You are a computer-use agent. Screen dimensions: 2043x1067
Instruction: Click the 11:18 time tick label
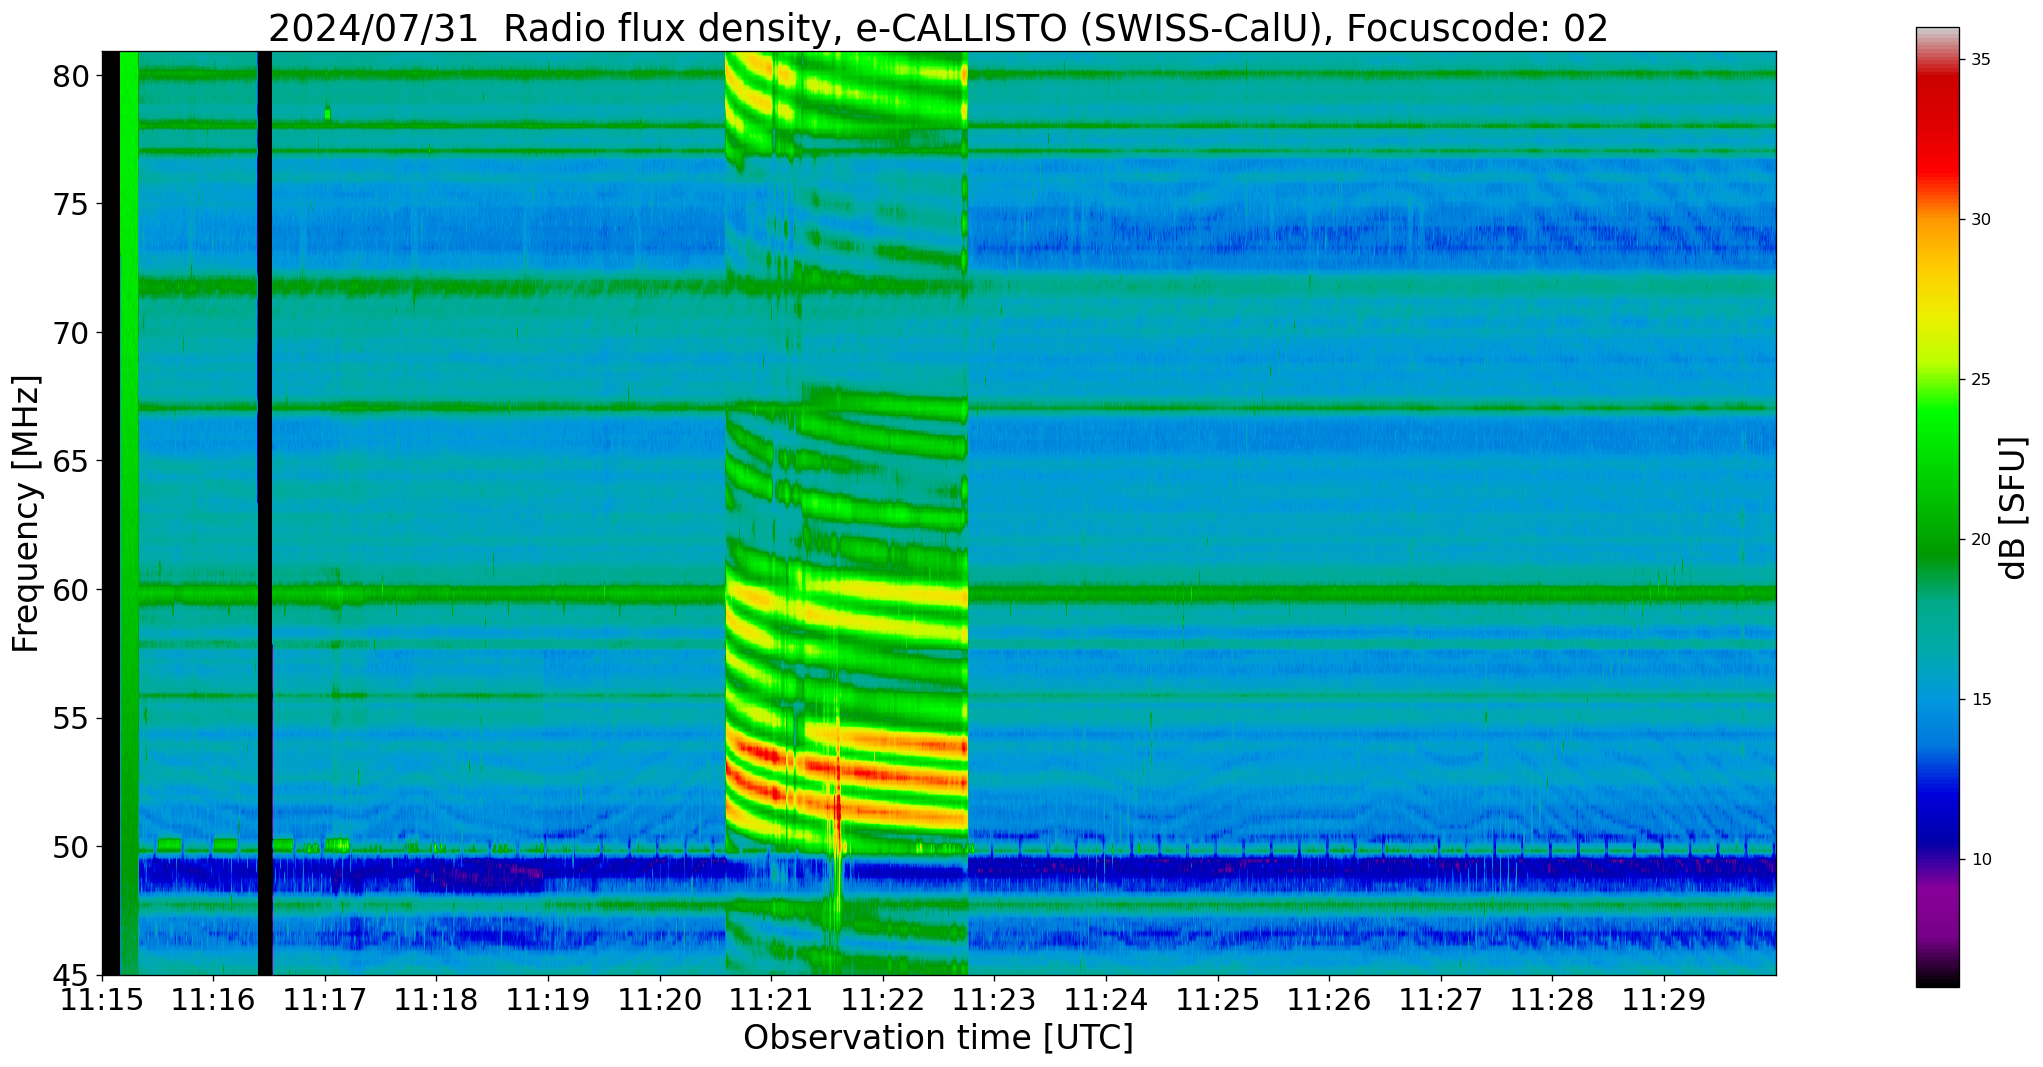coord(436,1000)
